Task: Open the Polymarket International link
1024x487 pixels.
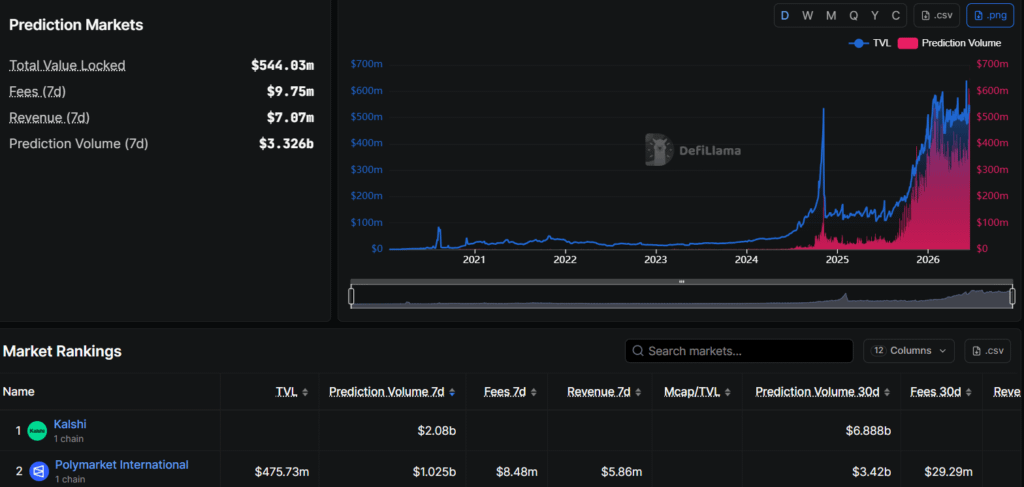Action: (121, 465)
